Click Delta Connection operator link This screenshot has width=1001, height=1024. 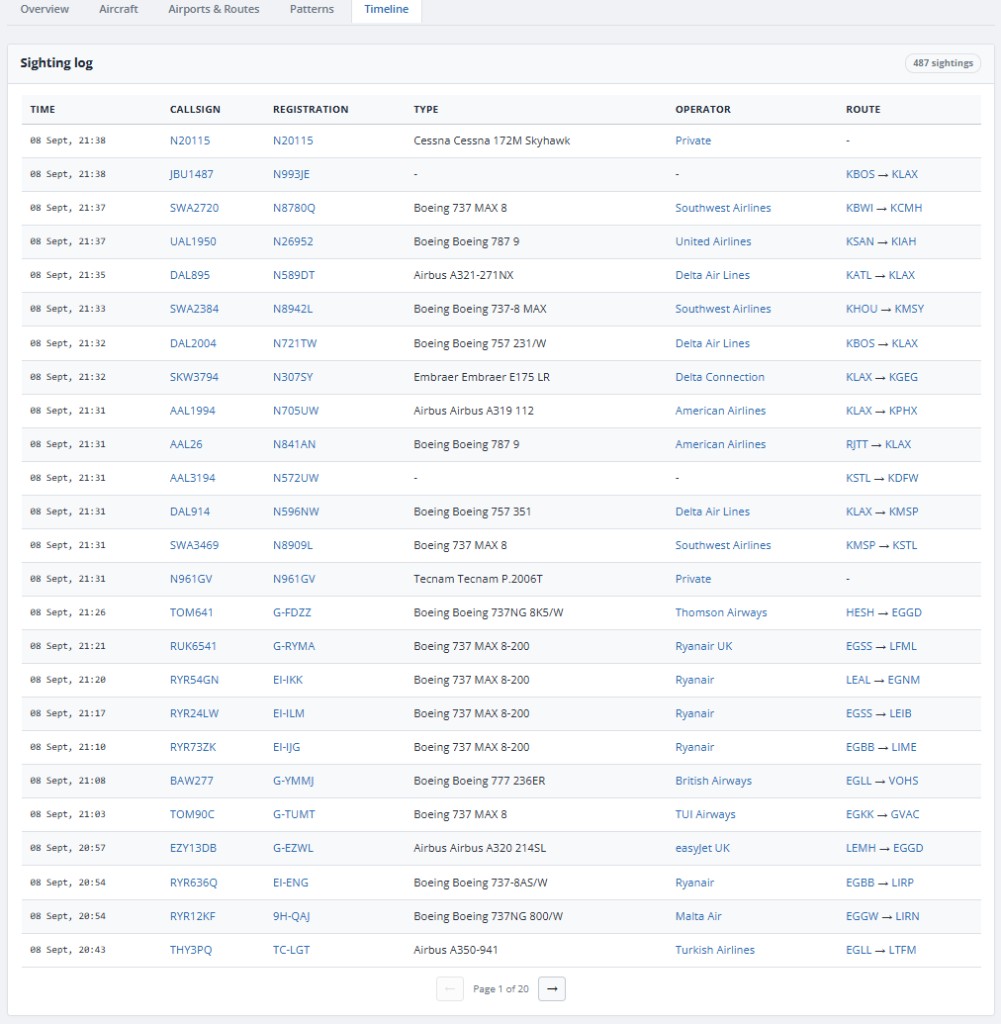coord(720,377)
